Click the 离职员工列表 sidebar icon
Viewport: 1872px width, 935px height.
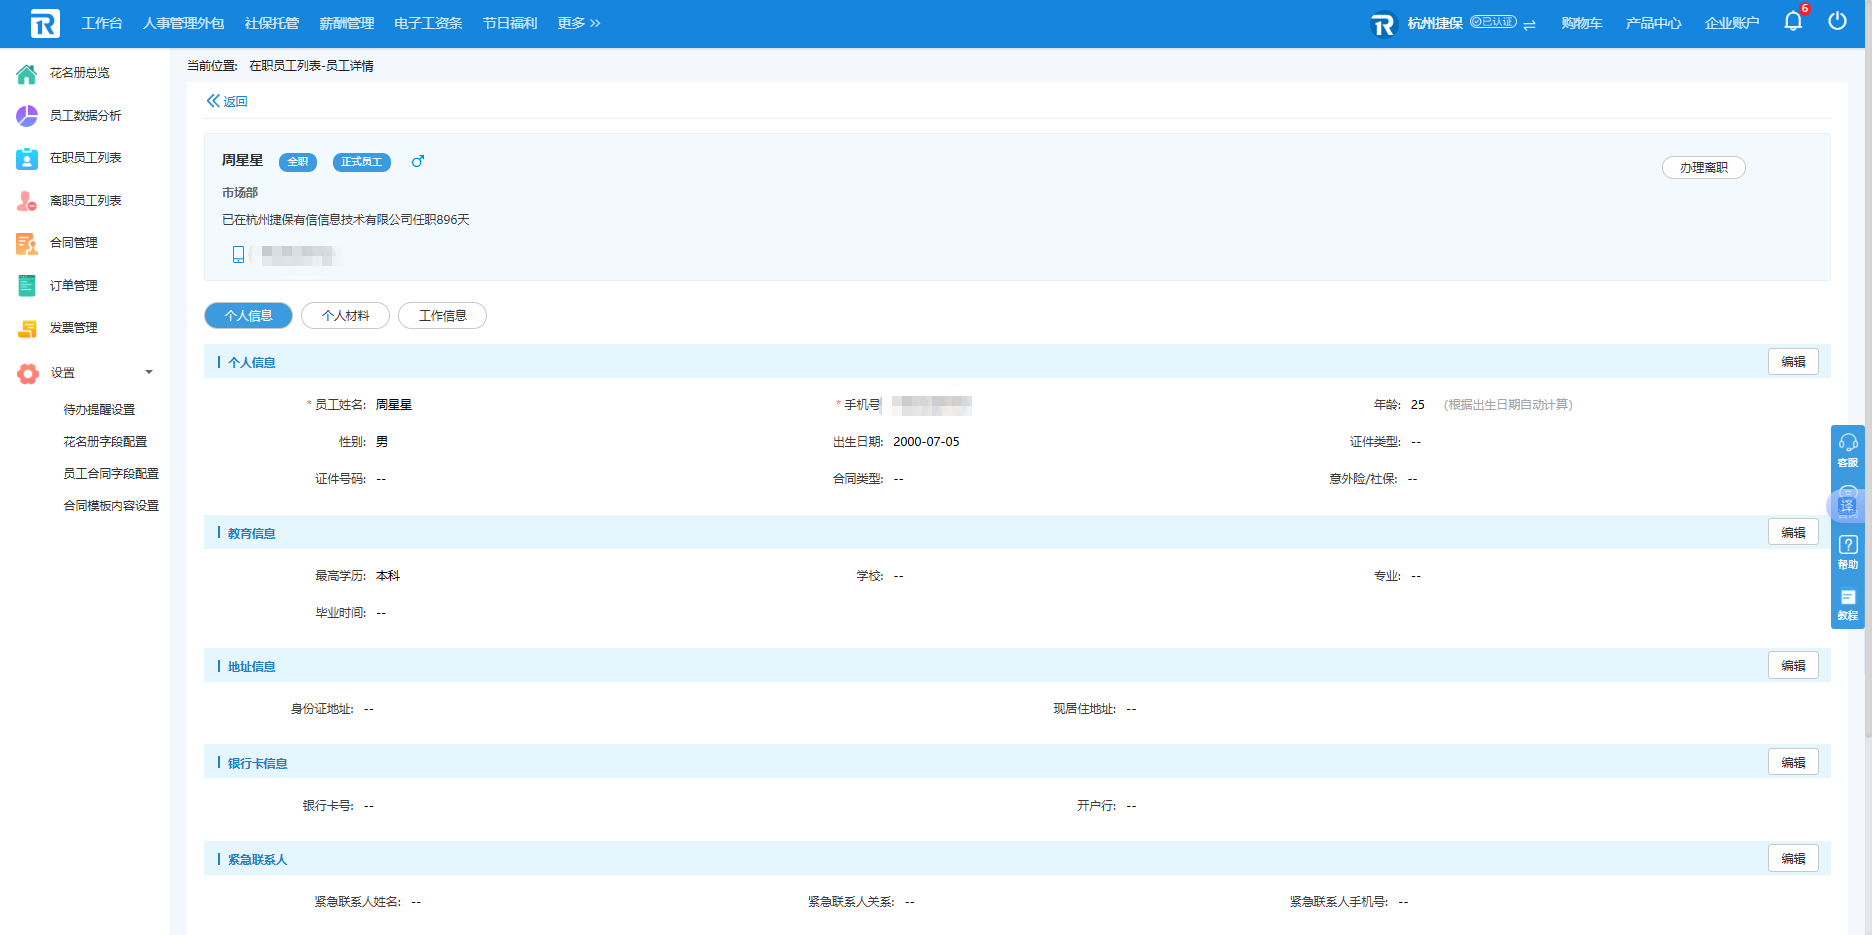(x=27, y=201)
